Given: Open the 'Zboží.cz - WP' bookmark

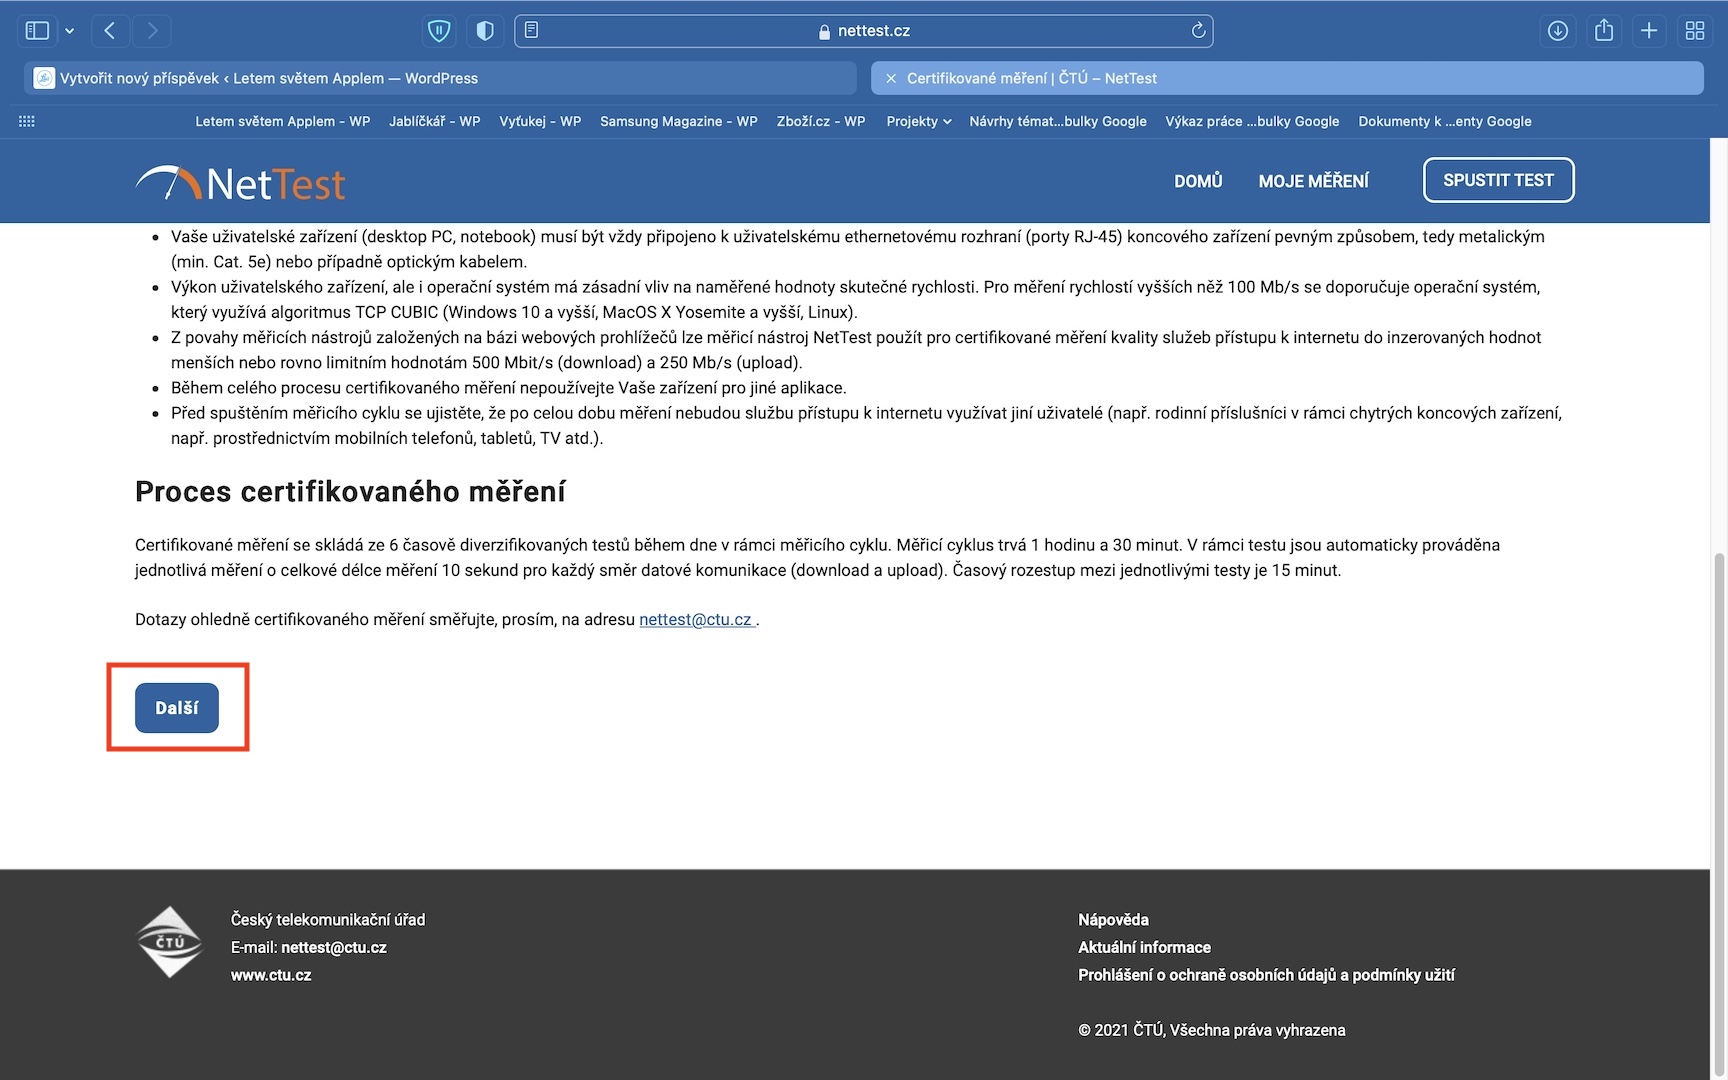Looking at the screenshot, I should pyautogui.click(x=821, y=121).
